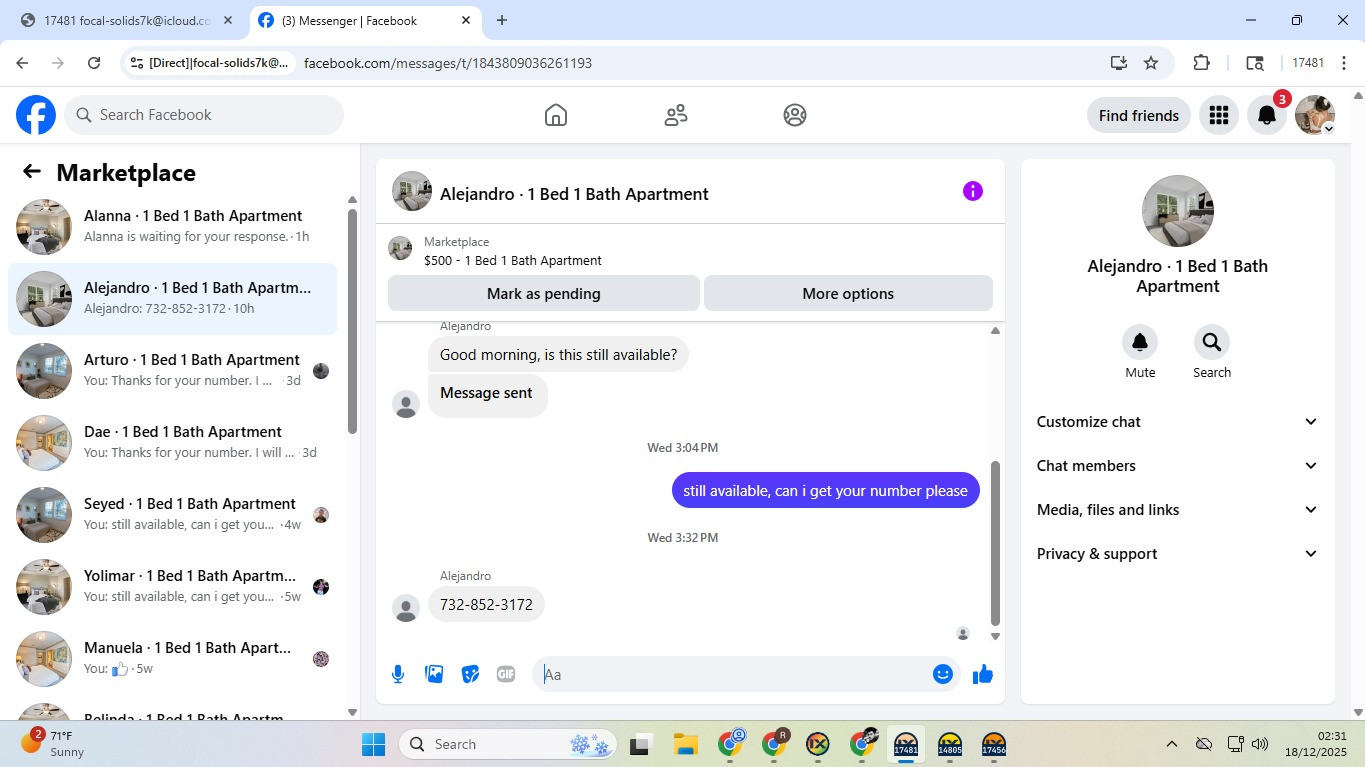The height and width of the screenshot is (767, 1365).
Task: Select the 'Good morning, is this still available?' message
Action: 558,355
